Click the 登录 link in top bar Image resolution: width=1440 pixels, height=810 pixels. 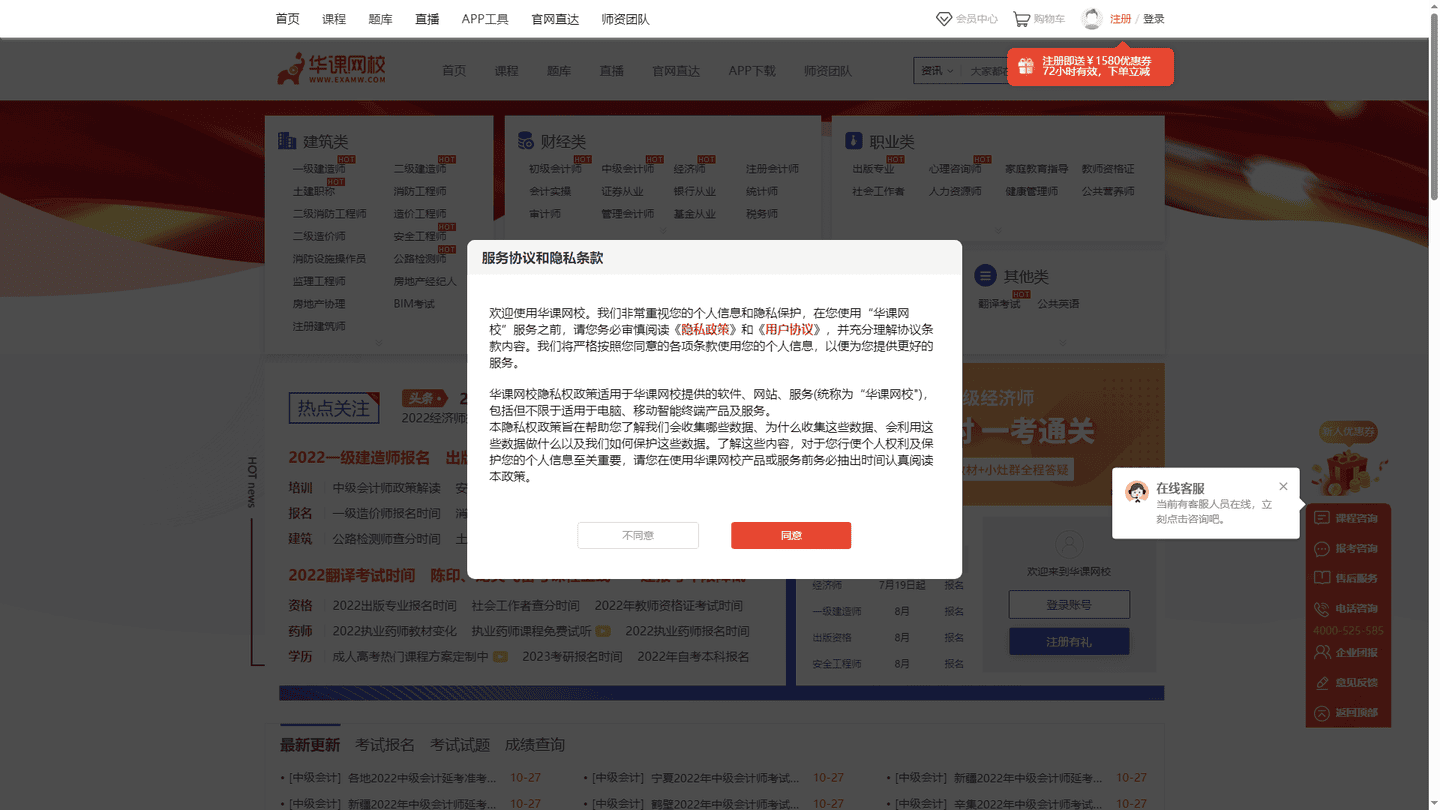click(1154, 19)
